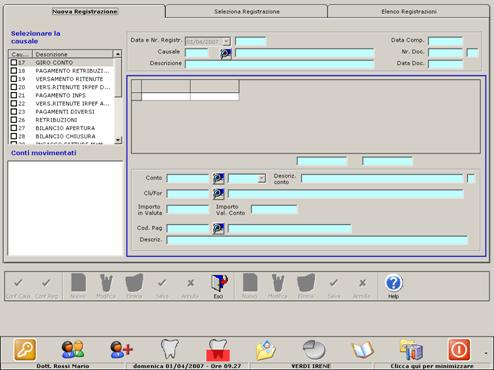Open the yellow folder with photo icon

tap(266, 350)
